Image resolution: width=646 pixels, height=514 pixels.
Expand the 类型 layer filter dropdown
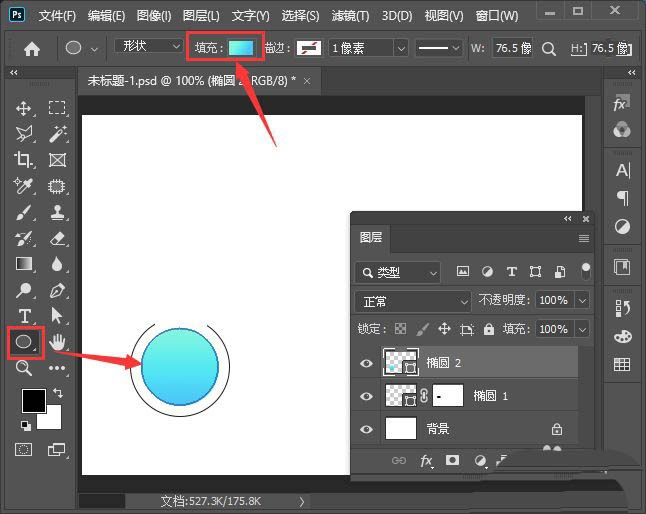tap(398, 272)
